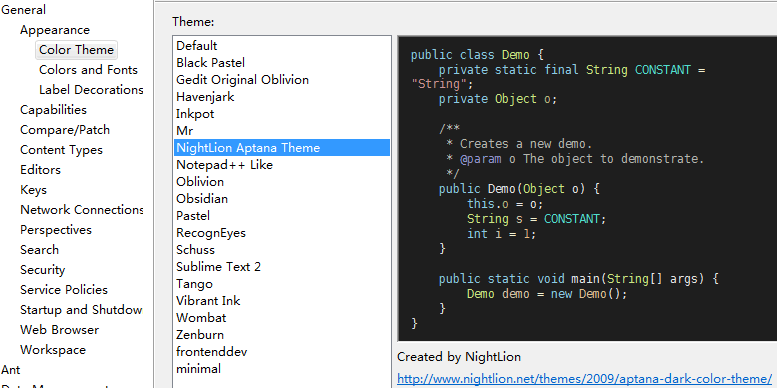Viewport: 777px width, 388px height.
Task: Select the Ant preferences category
Action: click(x=10, y=370)
